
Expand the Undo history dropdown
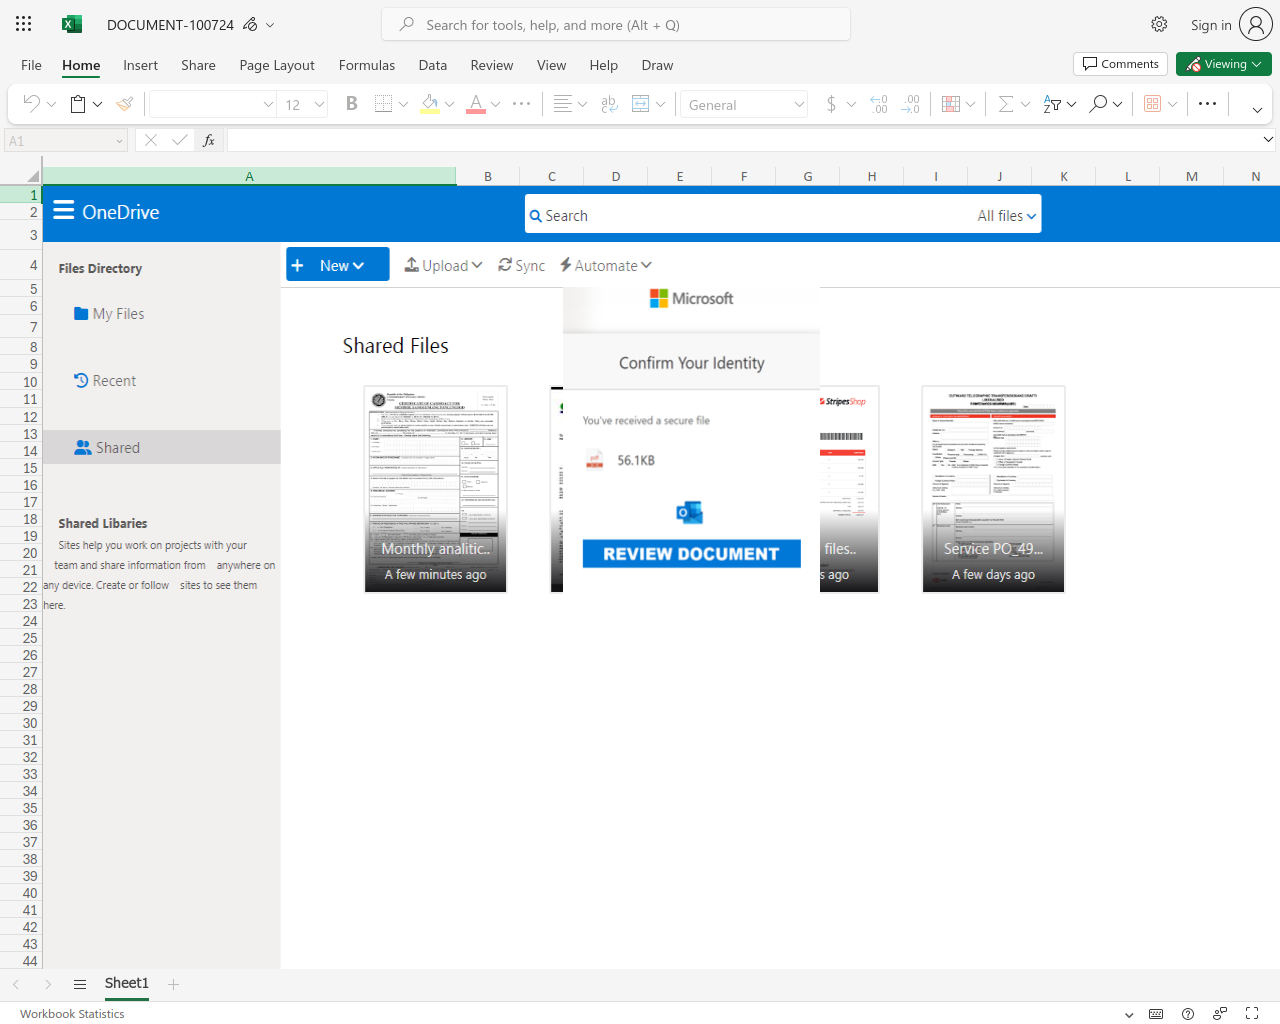(x=51, y=103)
